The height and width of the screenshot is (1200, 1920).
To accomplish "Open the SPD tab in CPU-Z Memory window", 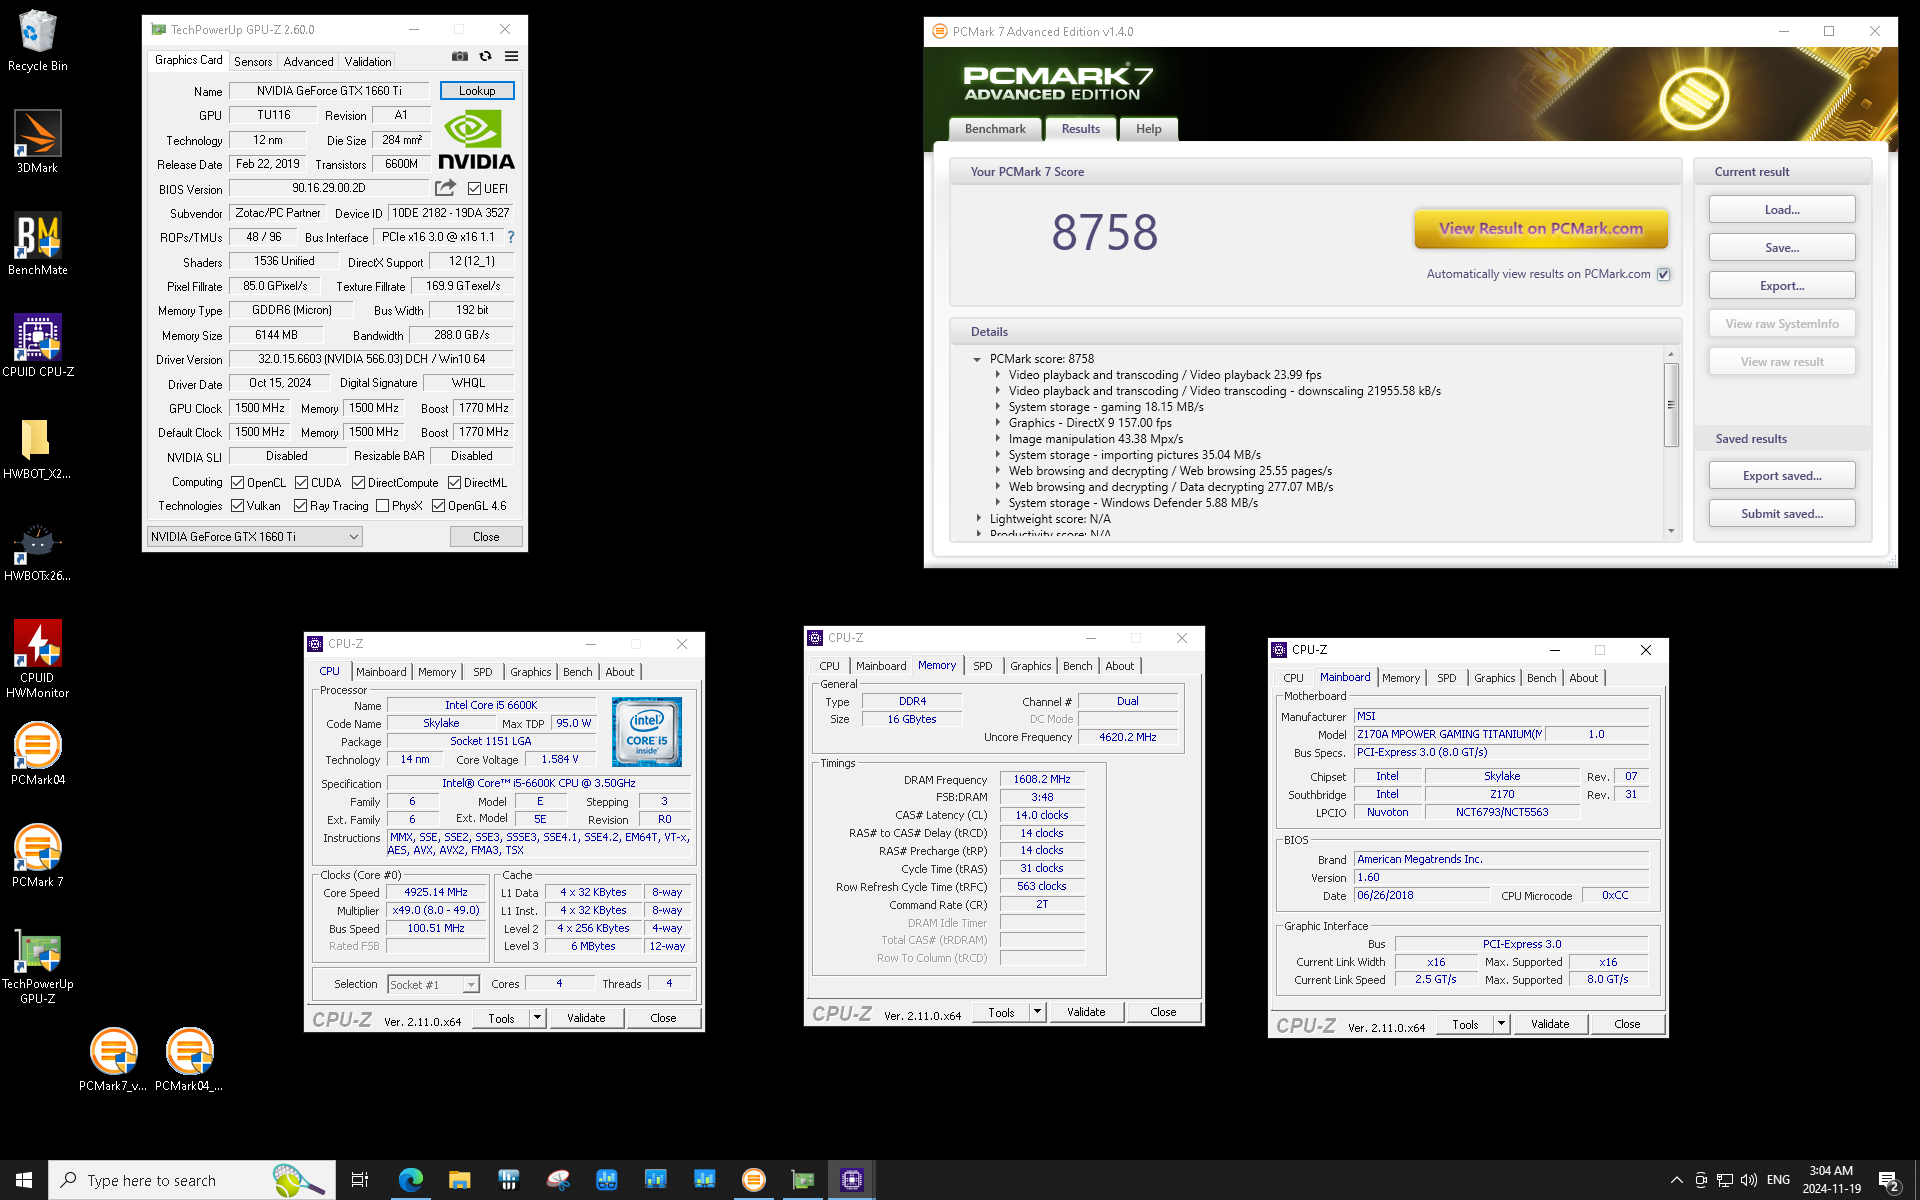I will tap(983, 666).
